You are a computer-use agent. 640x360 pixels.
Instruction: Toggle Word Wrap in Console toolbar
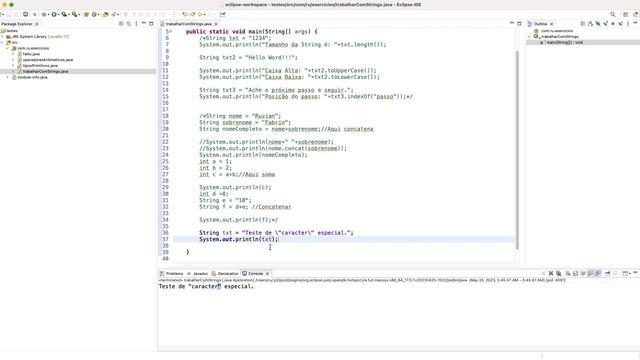(583, 273)
